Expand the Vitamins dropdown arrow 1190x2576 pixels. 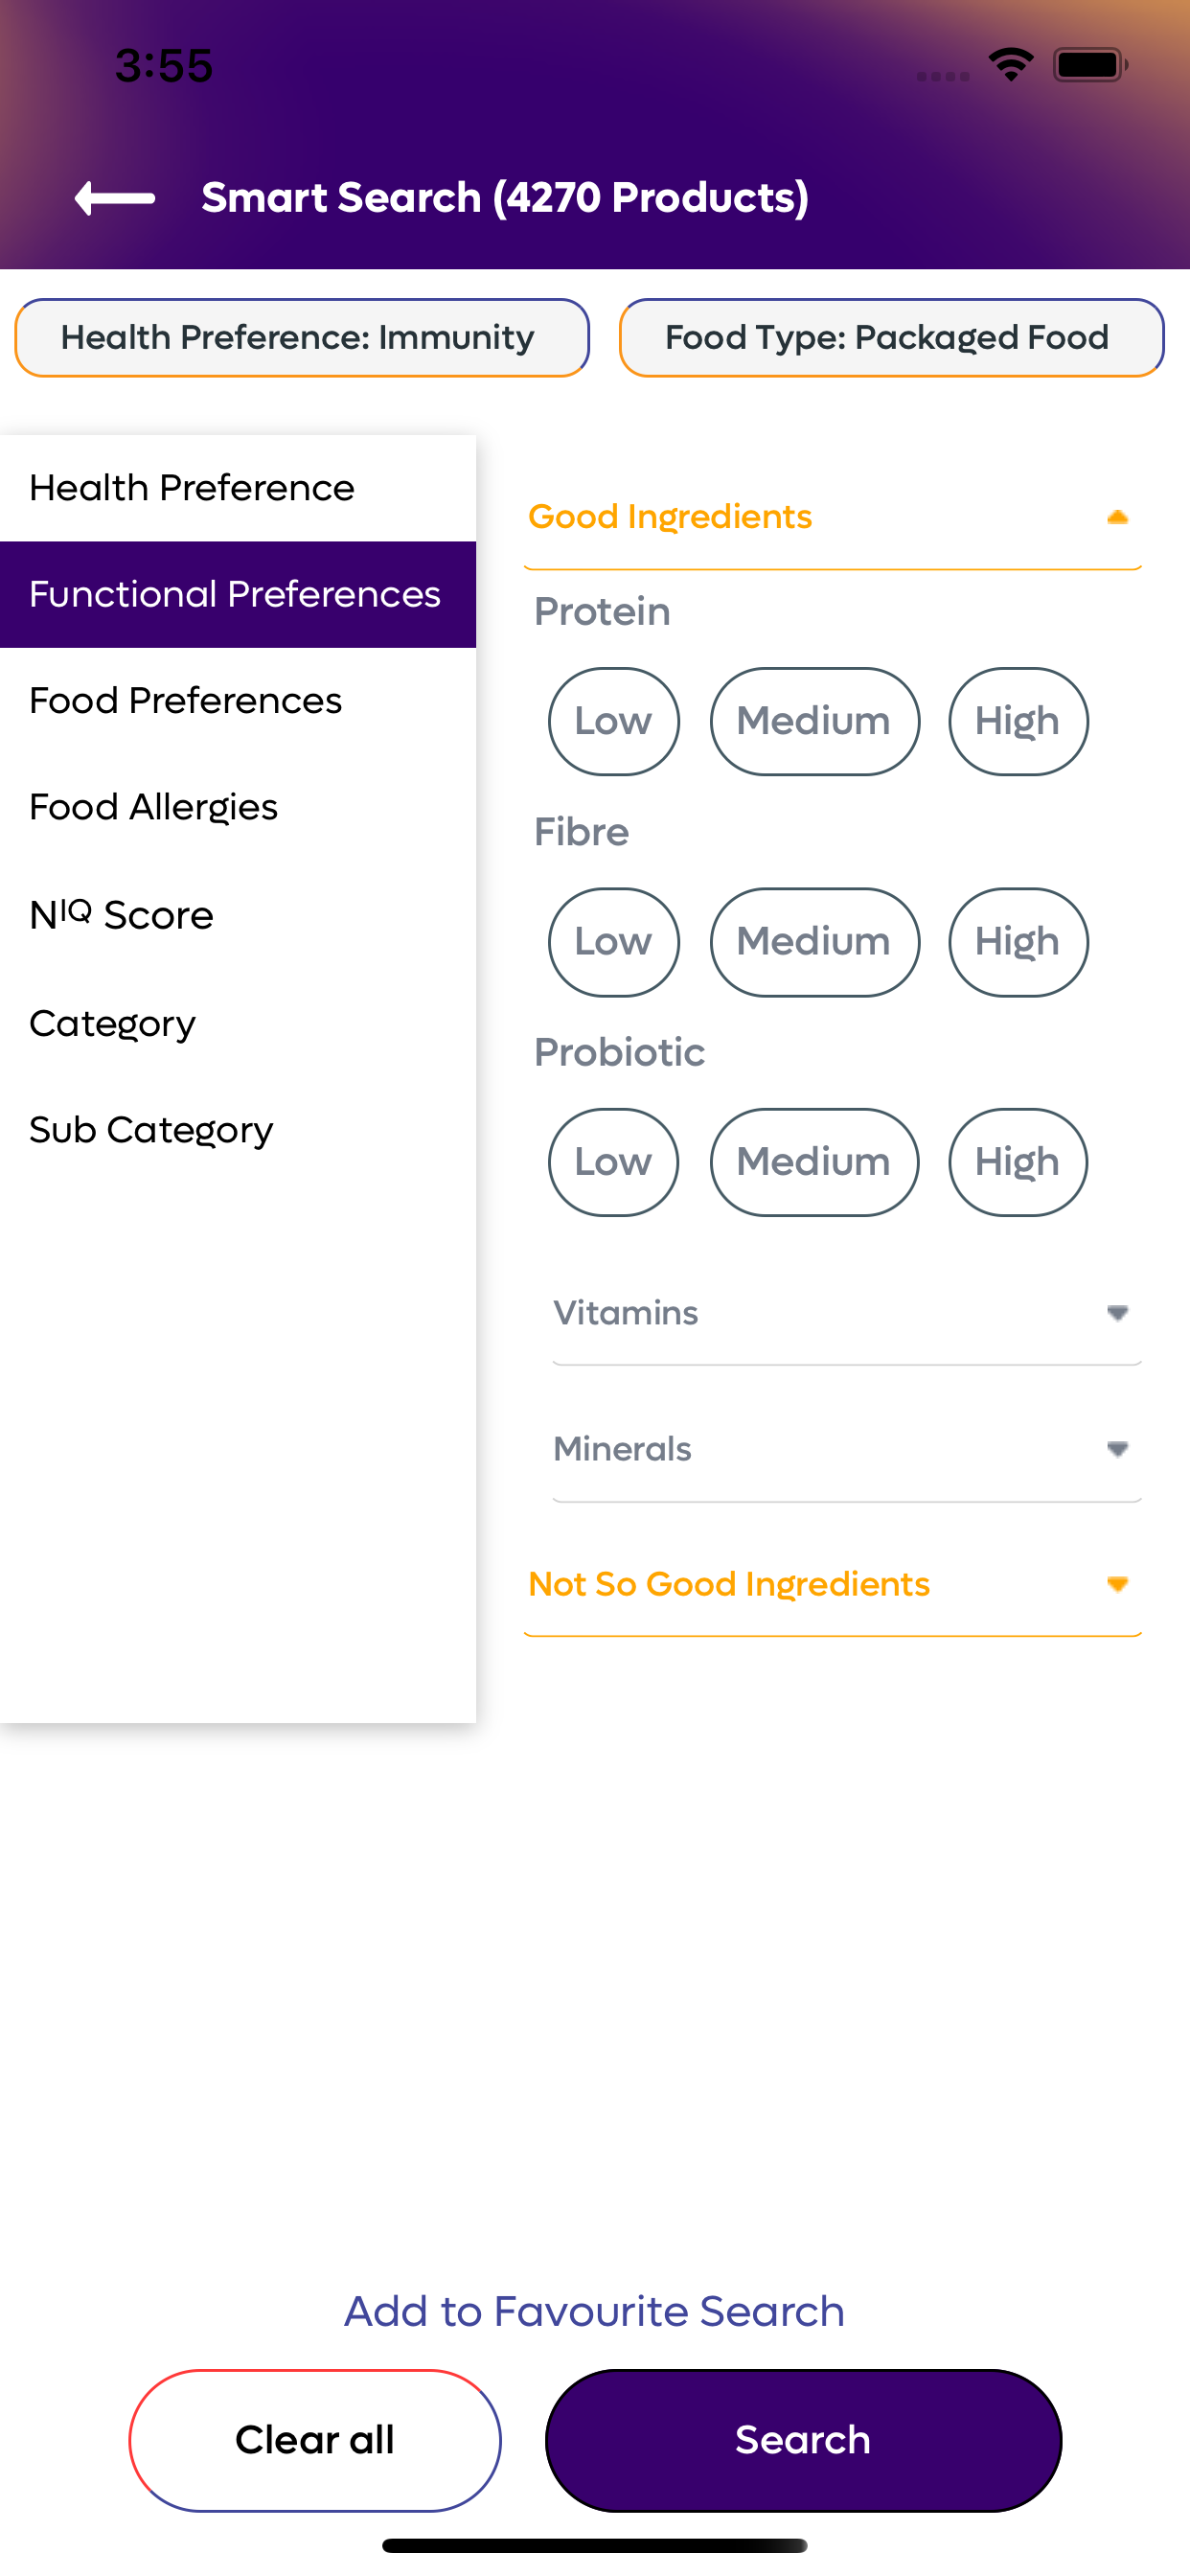1117,1313
